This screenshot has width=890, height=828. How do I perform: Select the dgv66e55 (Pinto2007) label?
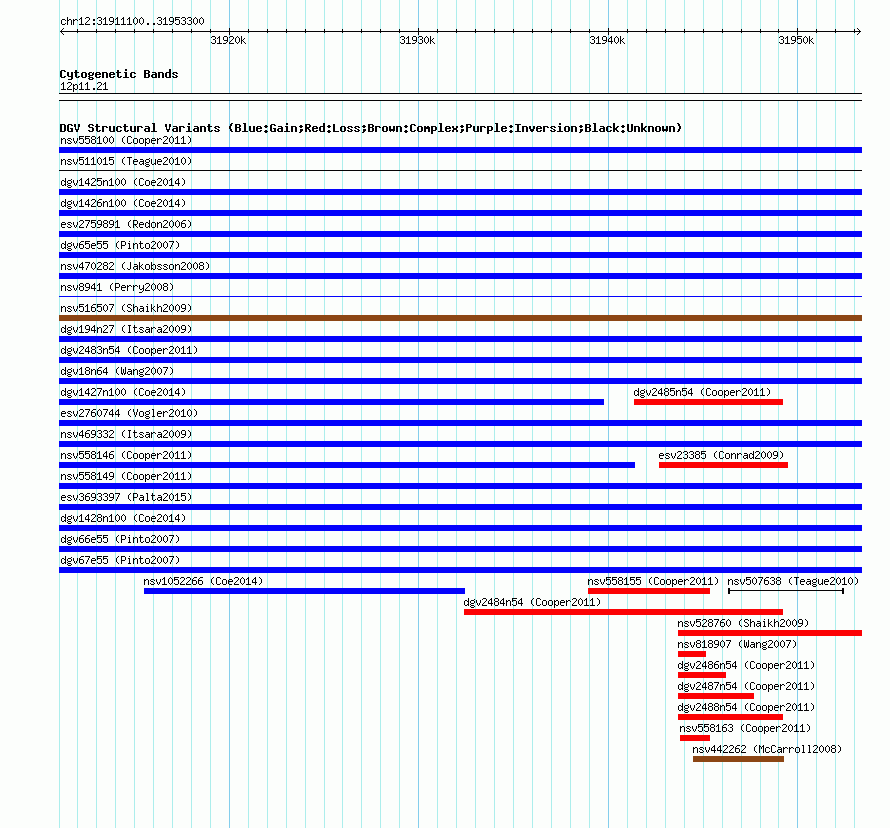pos(120,539)
